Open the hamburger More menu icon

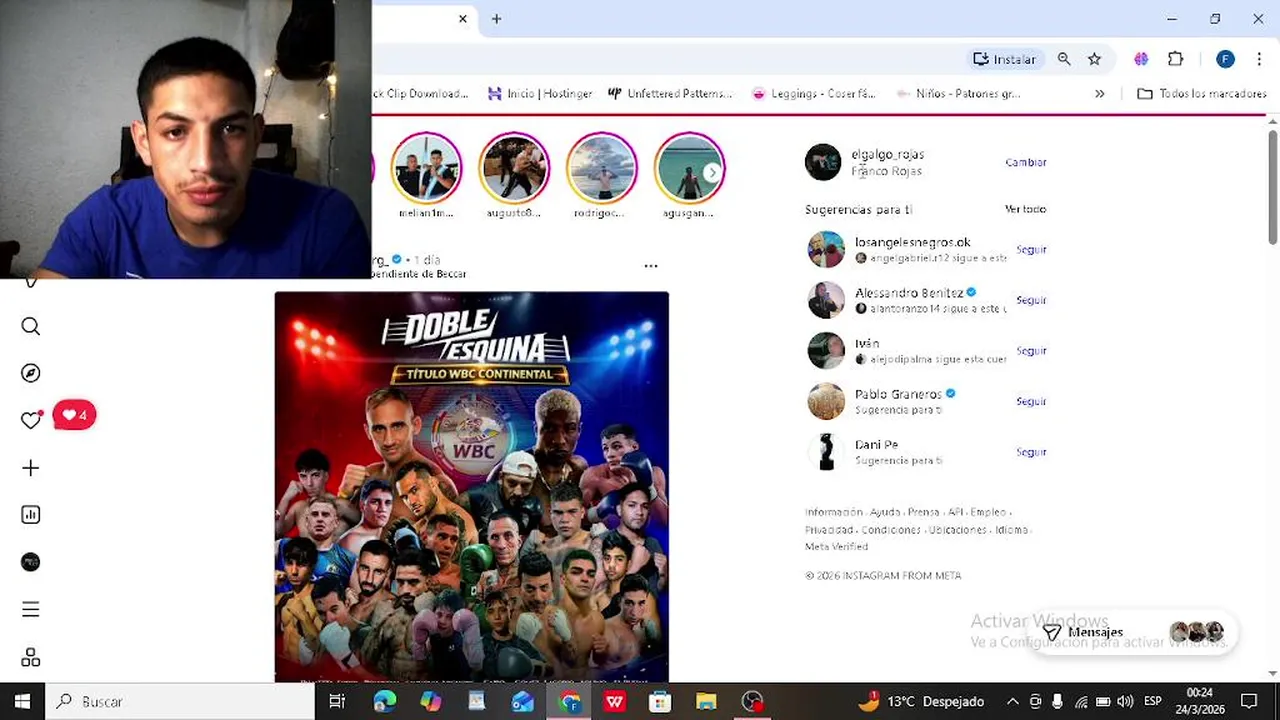31,609
